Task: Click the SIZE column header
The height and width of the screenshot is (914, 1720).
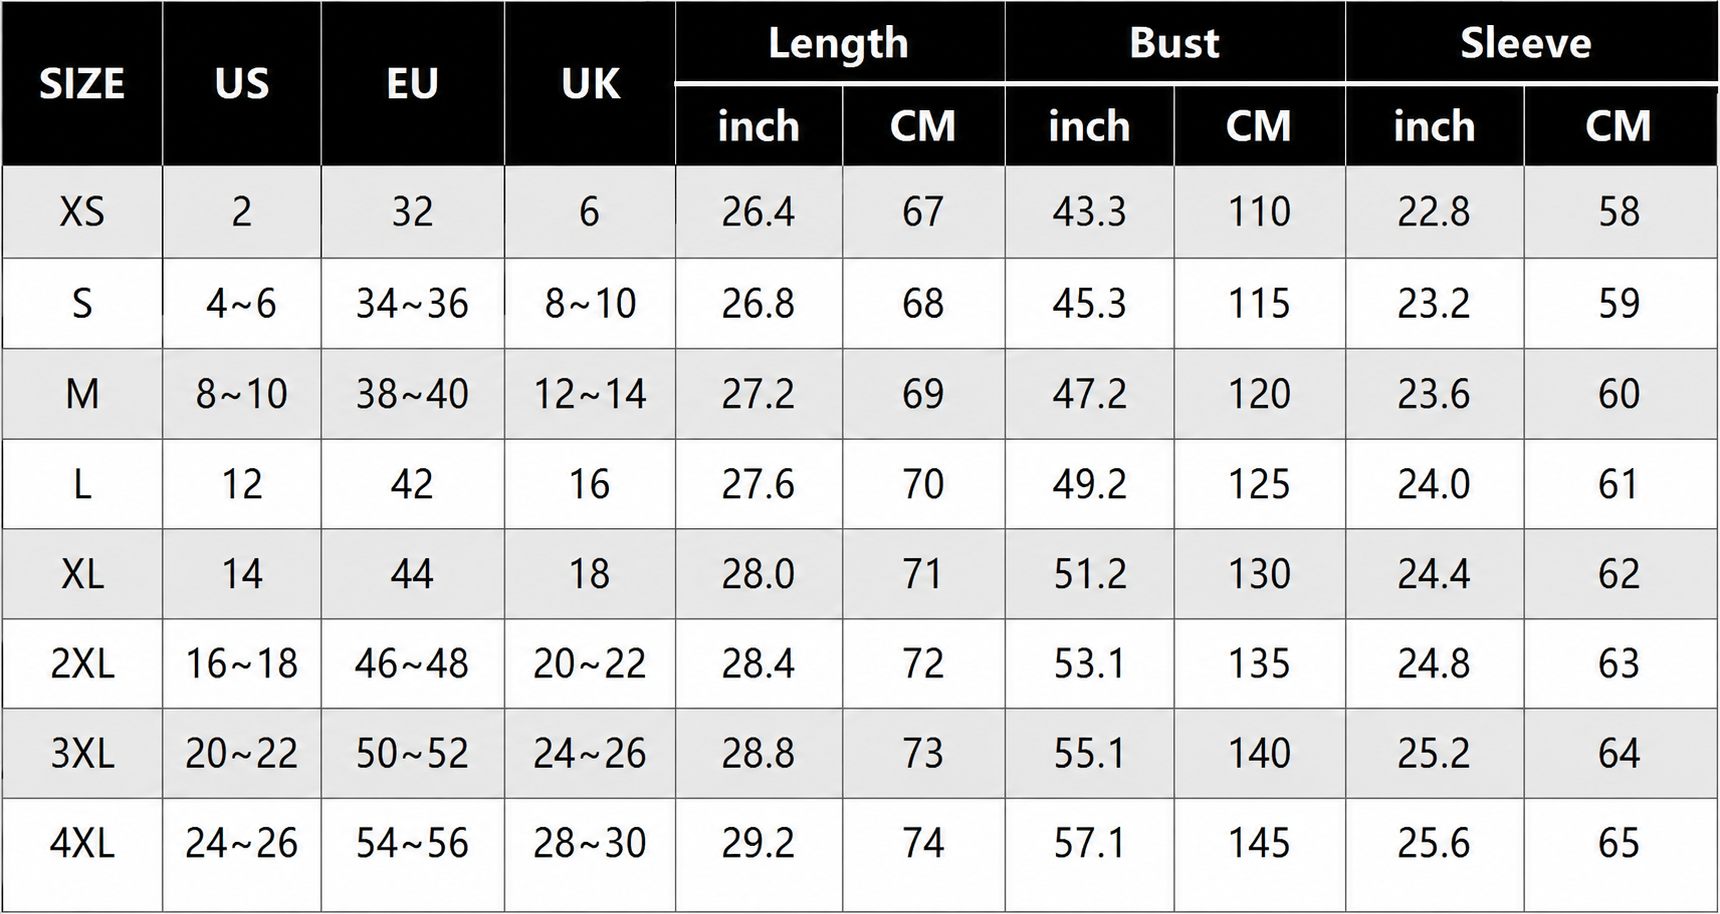Action: [82, 84]
